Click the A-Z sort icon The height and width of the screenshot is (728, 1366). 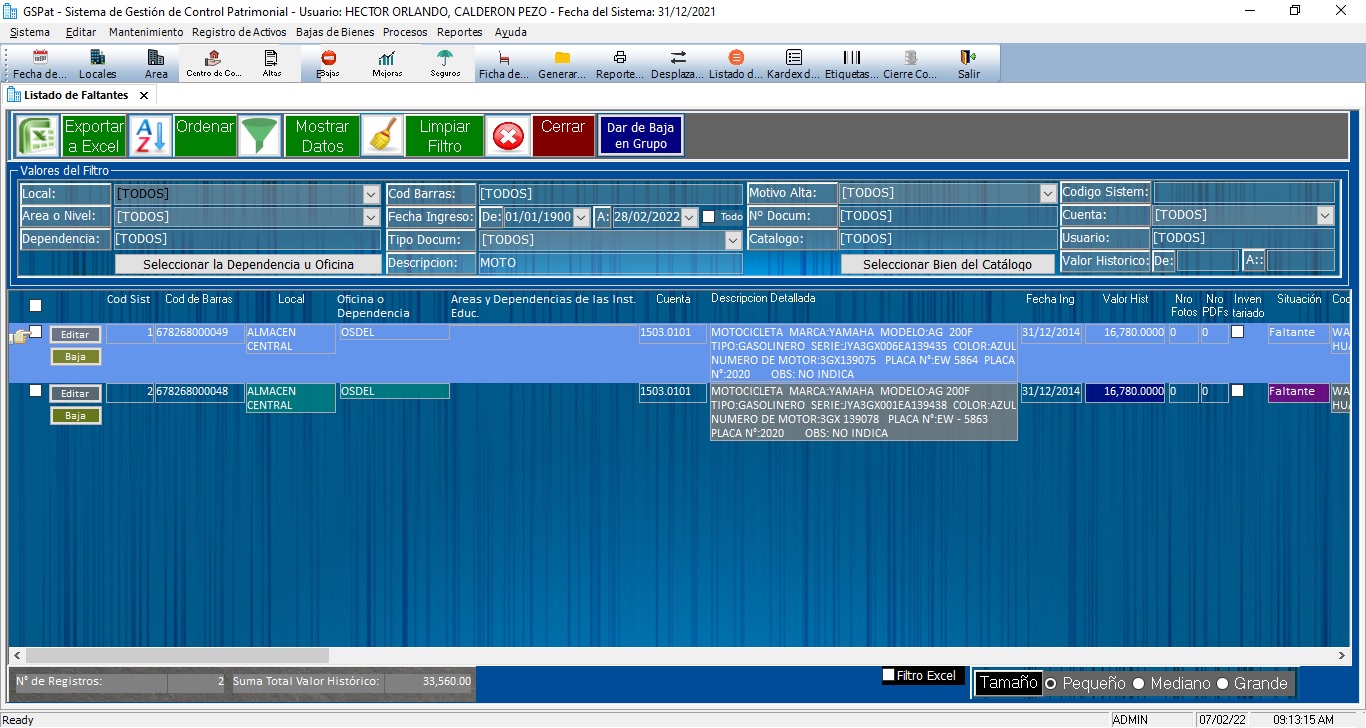151,135
